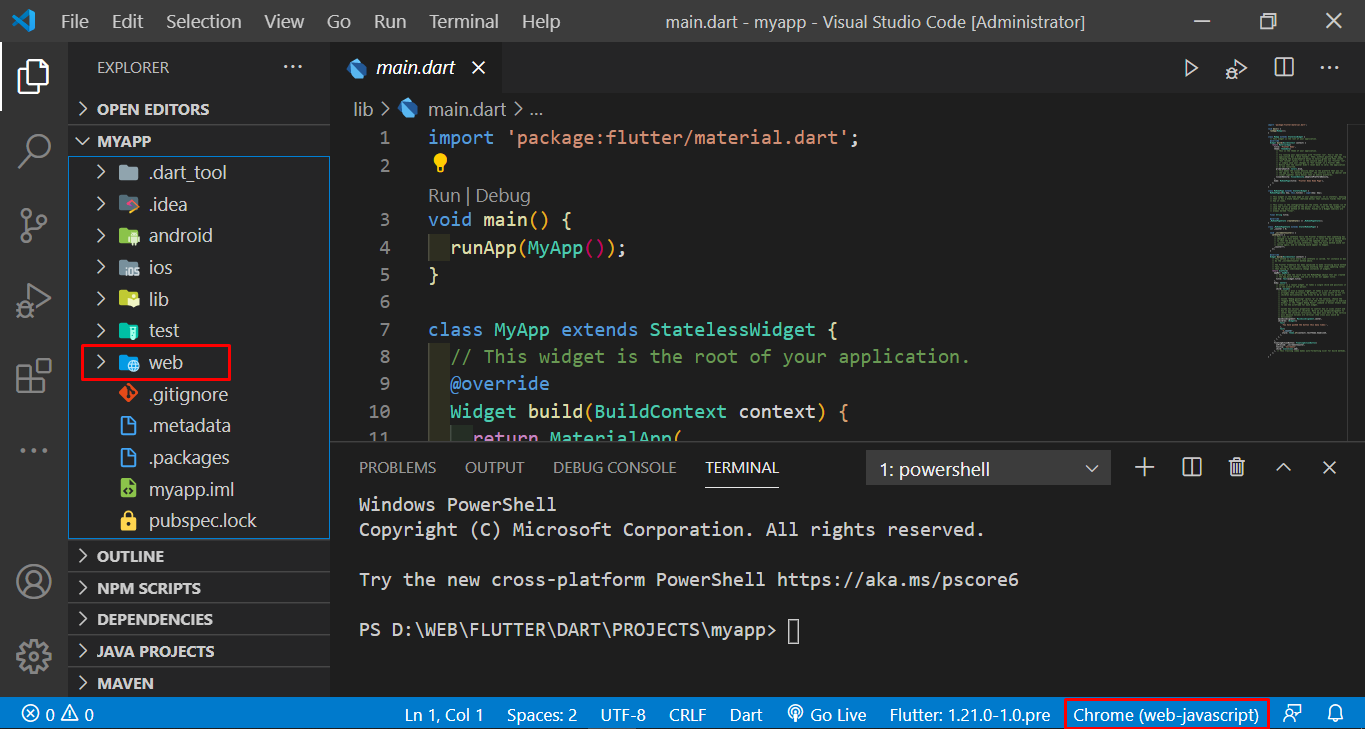Viewport: 1365px width, 729px height.
Task: Open the Run and Debug view
Action: (33, 301)
